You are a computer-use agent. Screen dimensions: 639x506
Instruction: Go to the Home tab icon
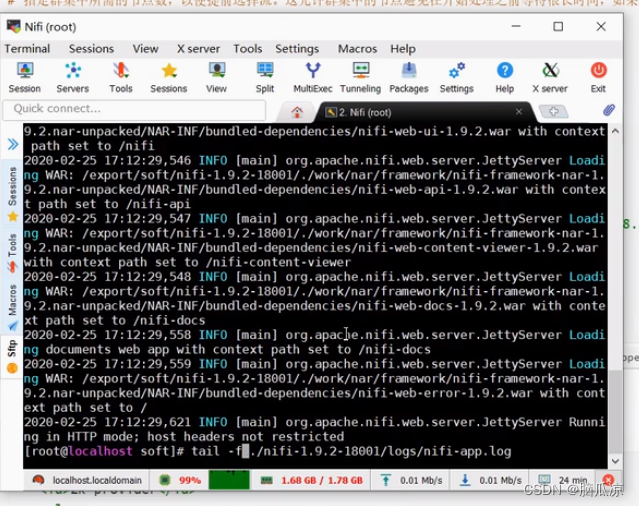pos(297,112)
